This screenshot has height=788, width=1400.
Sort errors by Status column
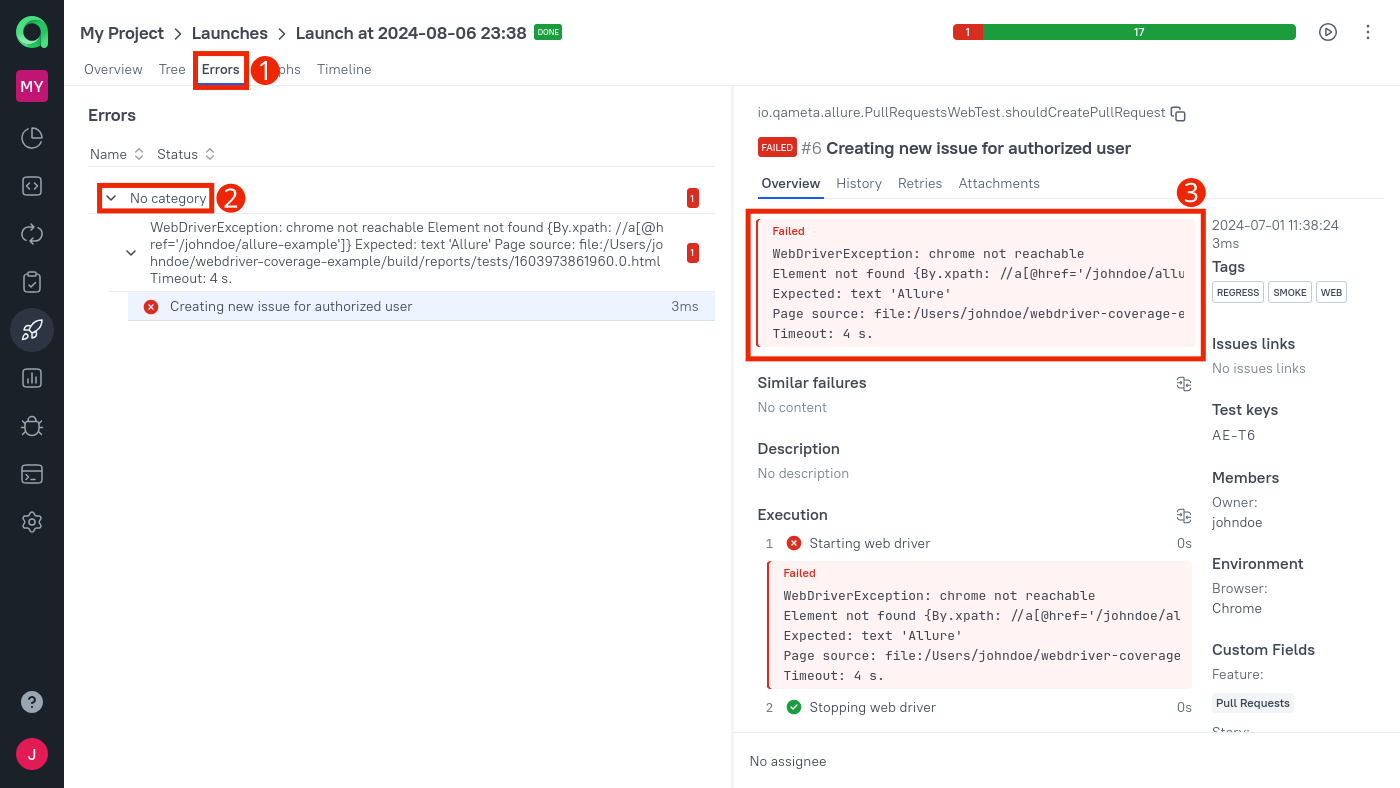tap(186, 154)
